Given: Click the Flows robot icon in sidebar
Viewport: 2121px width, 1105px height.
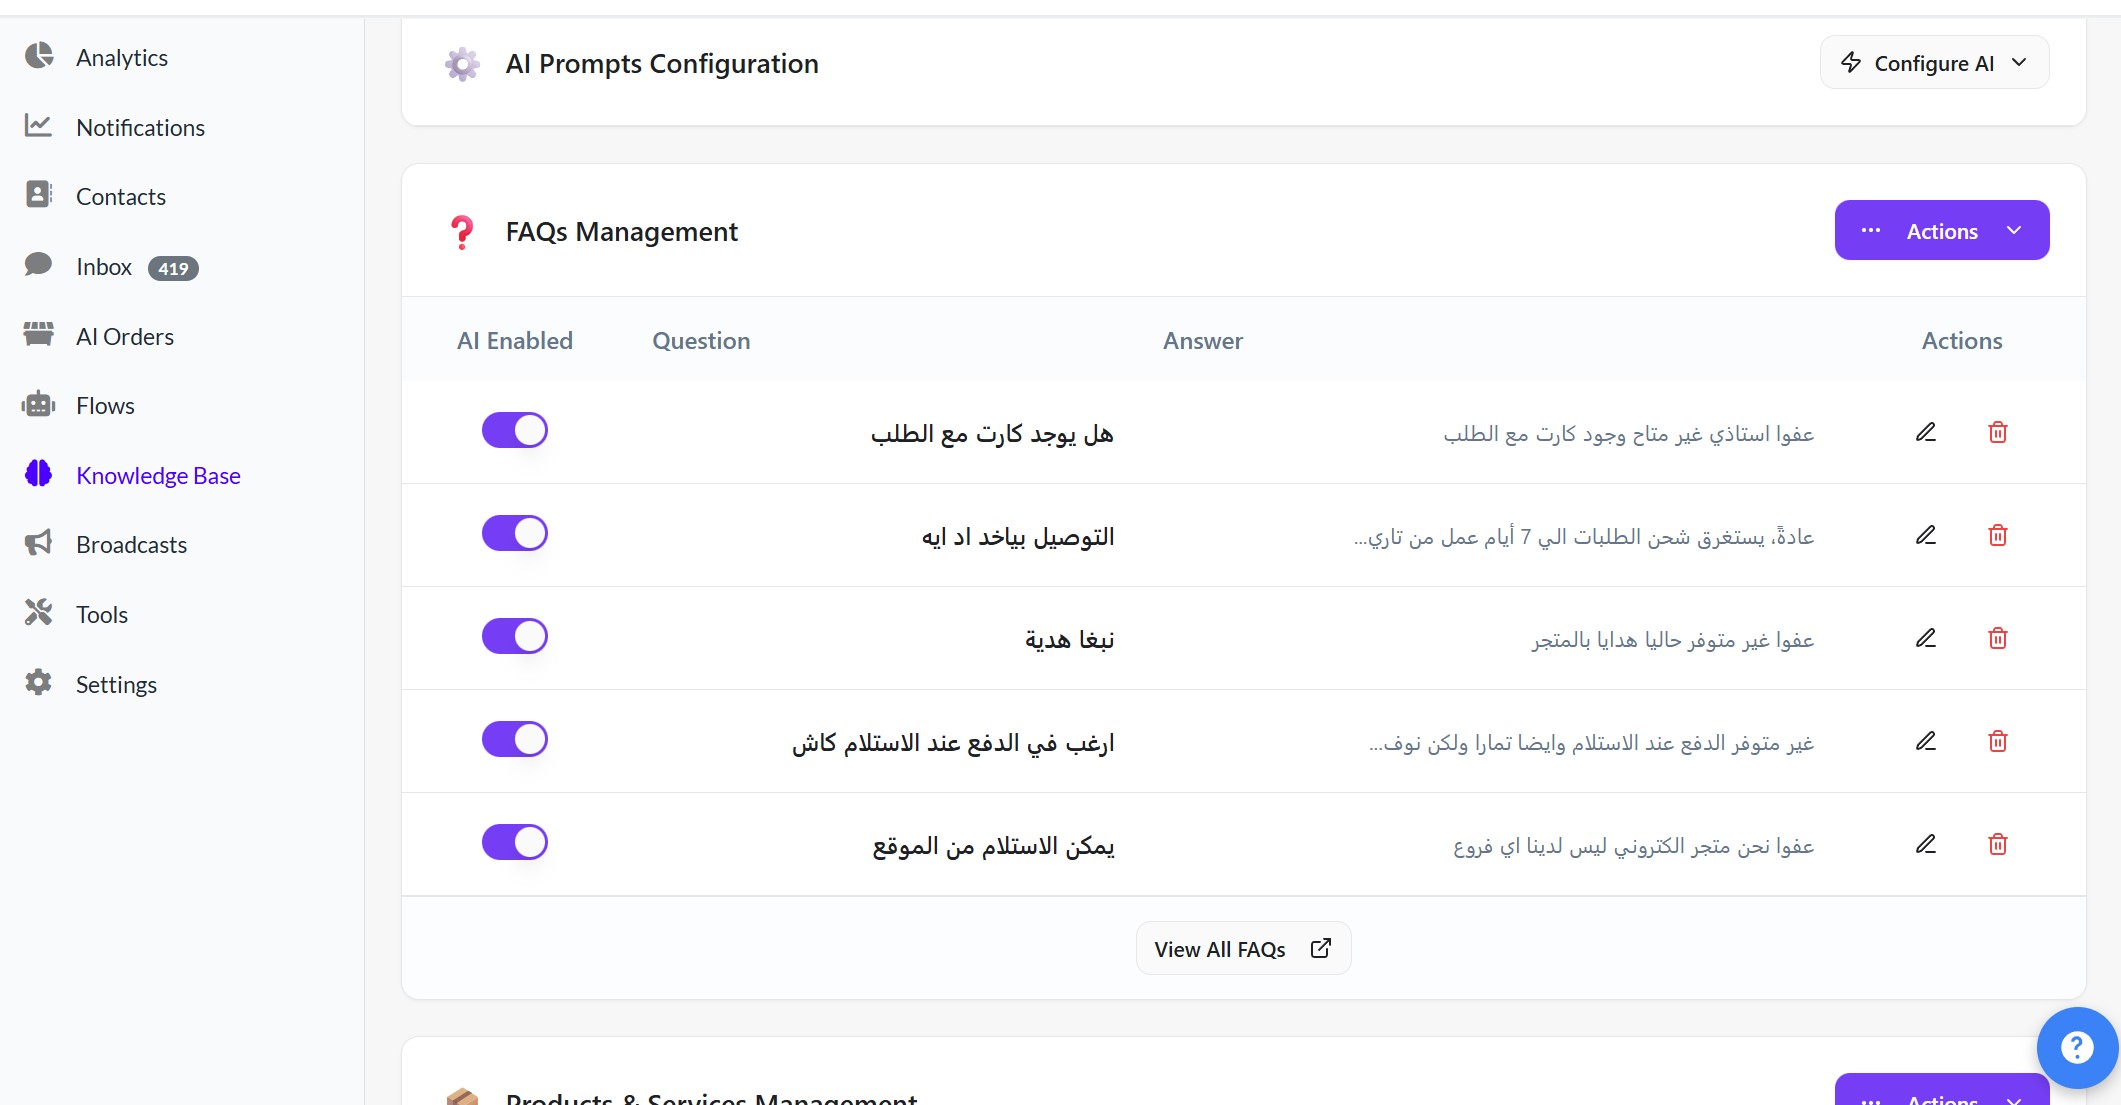Looking at the screenshot, I should [x=38, y=405].
